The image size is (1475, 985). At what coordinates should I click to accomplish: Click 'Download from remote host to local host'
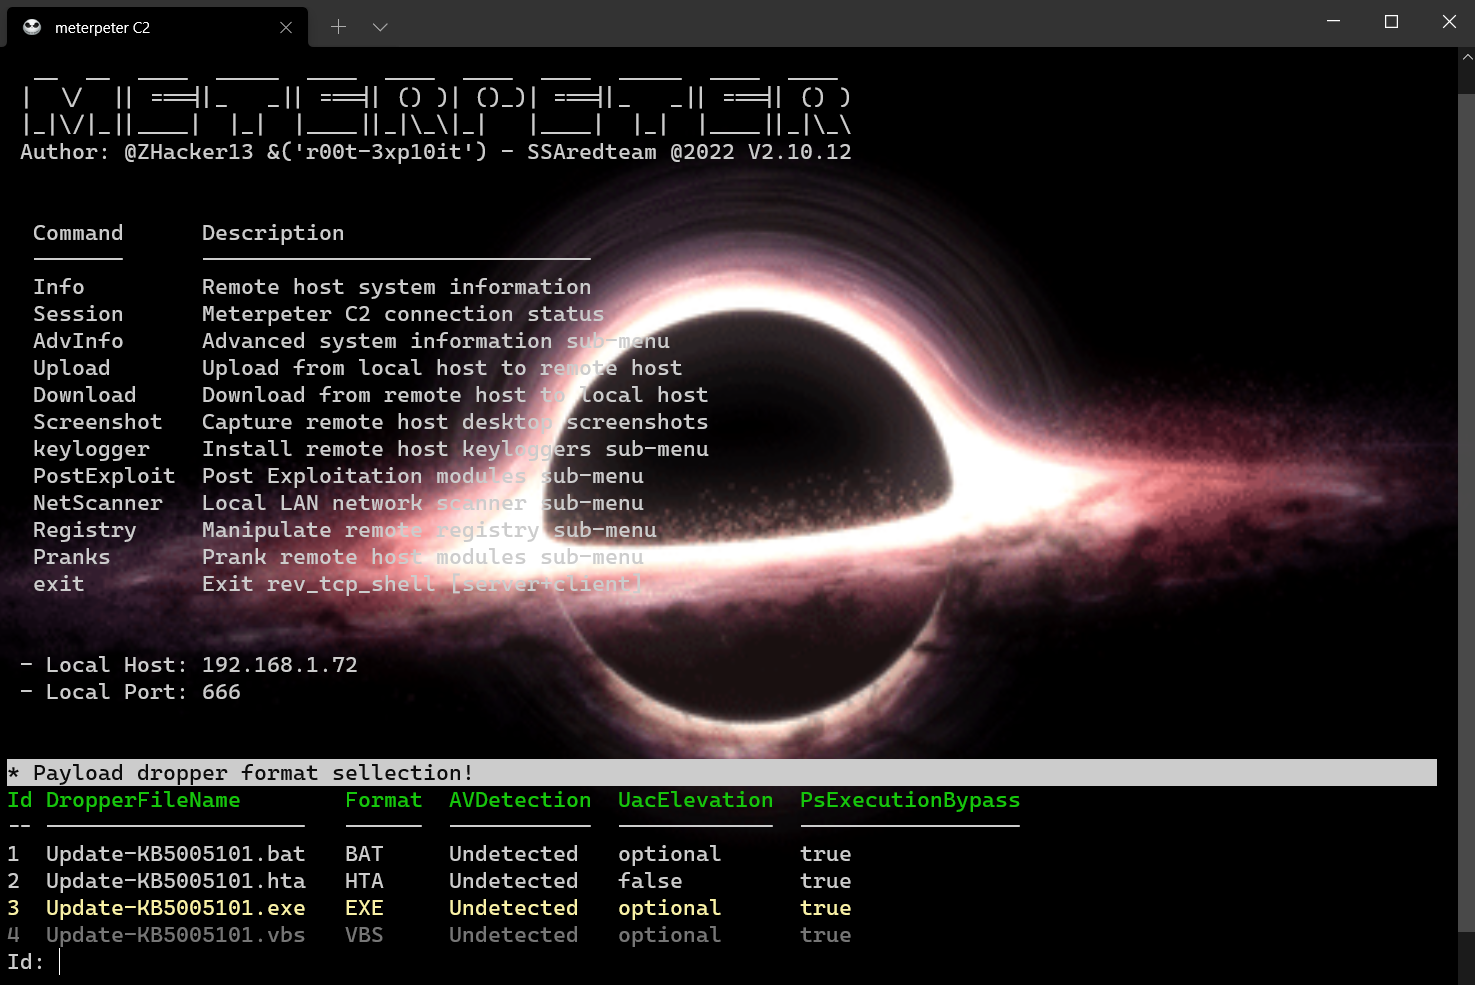pos(455,395)
